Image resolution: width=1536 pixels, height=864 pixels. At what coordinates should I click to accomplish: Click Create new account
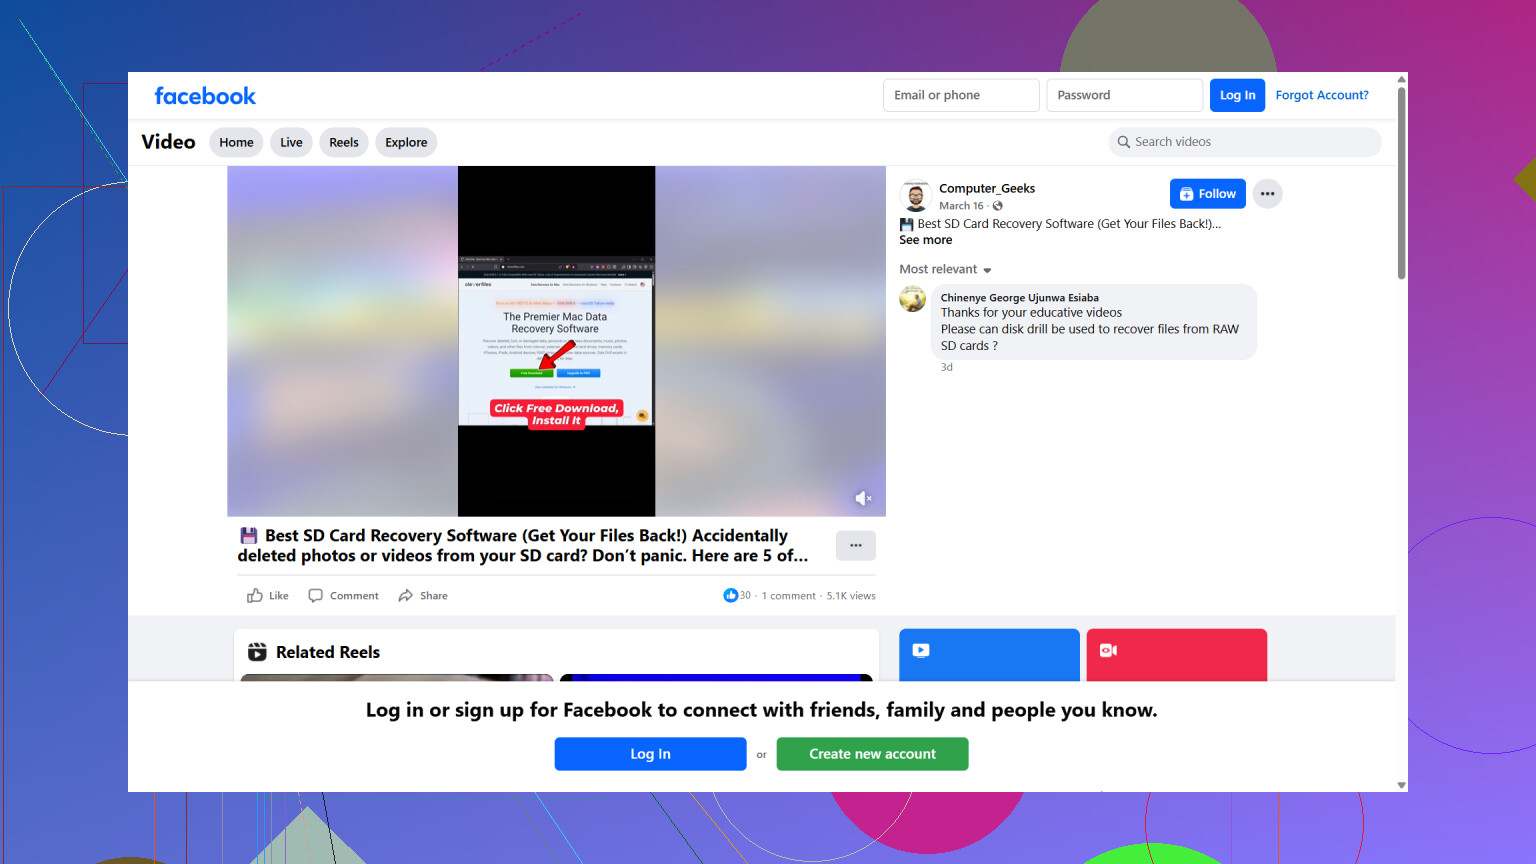point(872,754)
